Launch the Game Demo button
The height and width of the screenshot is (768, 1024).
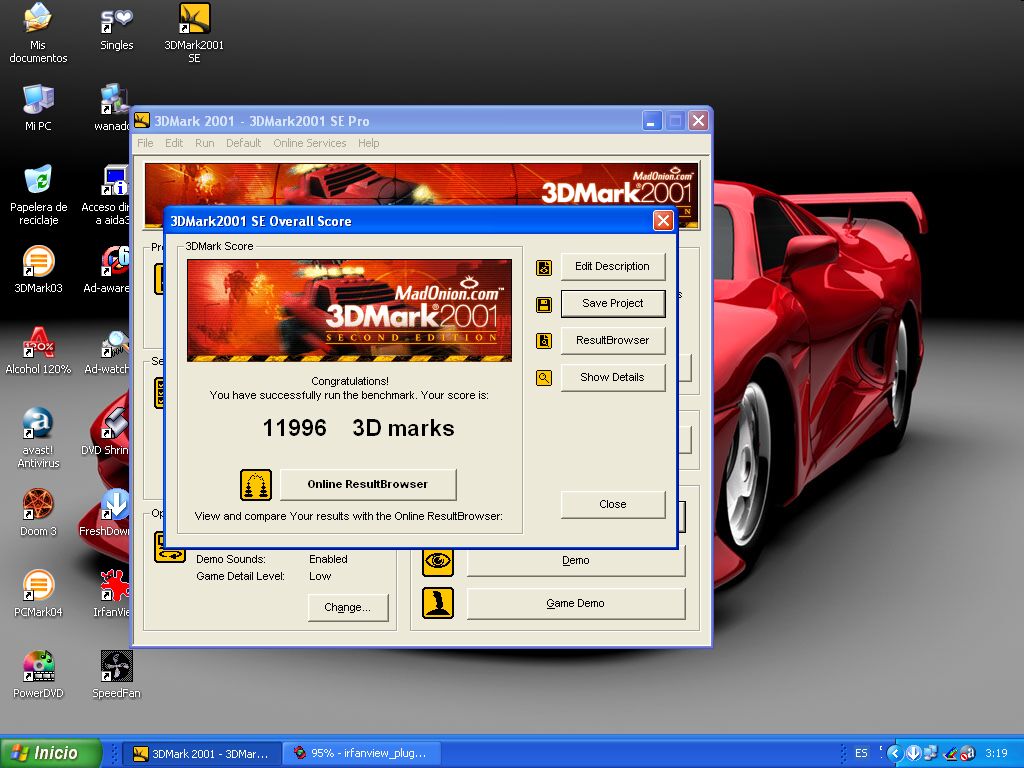pos(575,604)
